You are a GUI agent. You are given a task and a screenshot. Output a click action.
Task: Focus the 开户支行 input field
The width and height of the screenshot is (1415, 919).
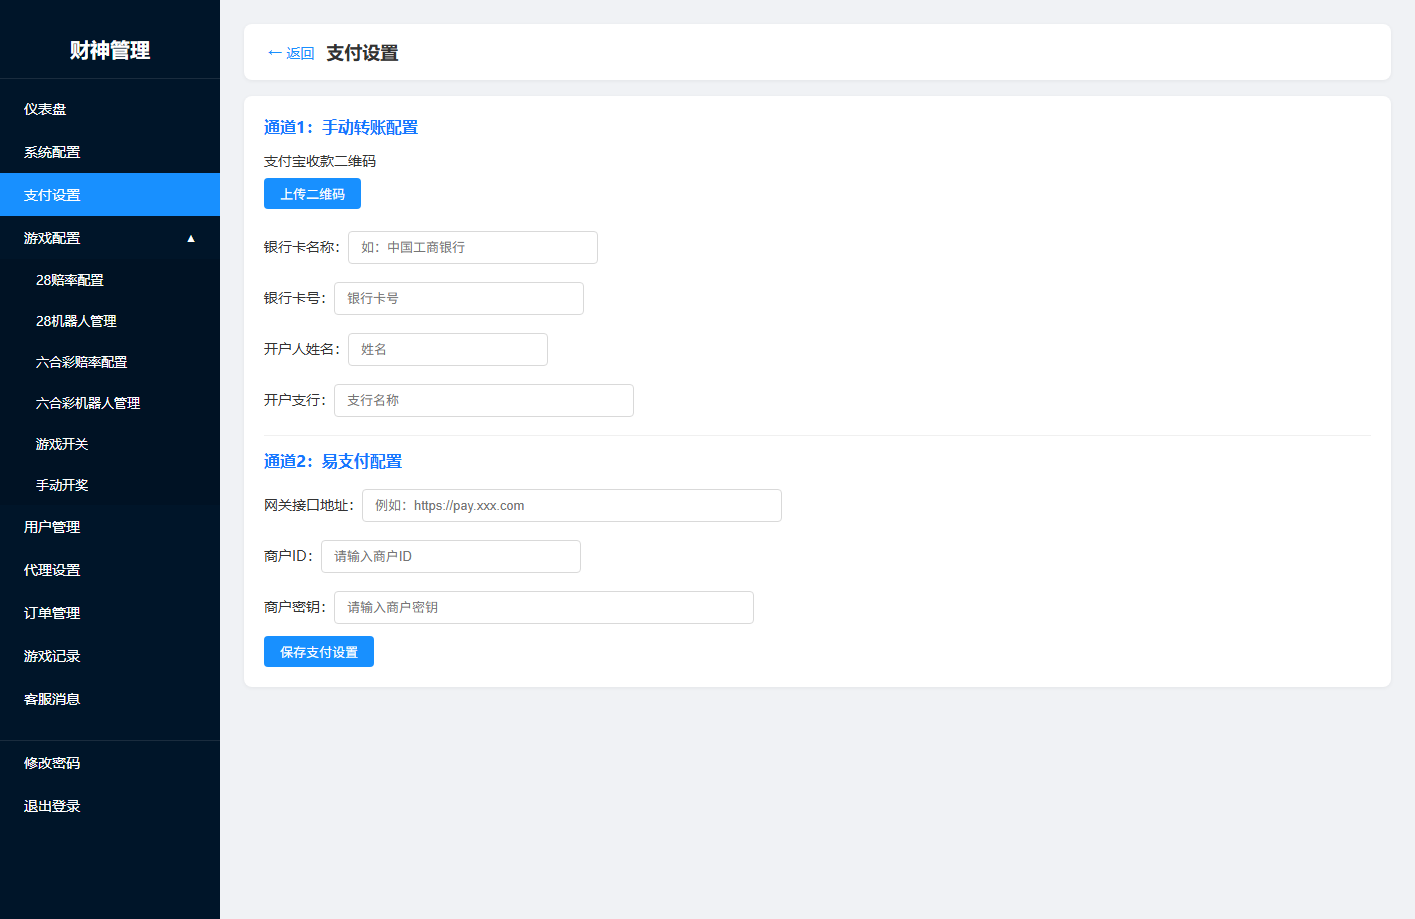tap(484, 401)
